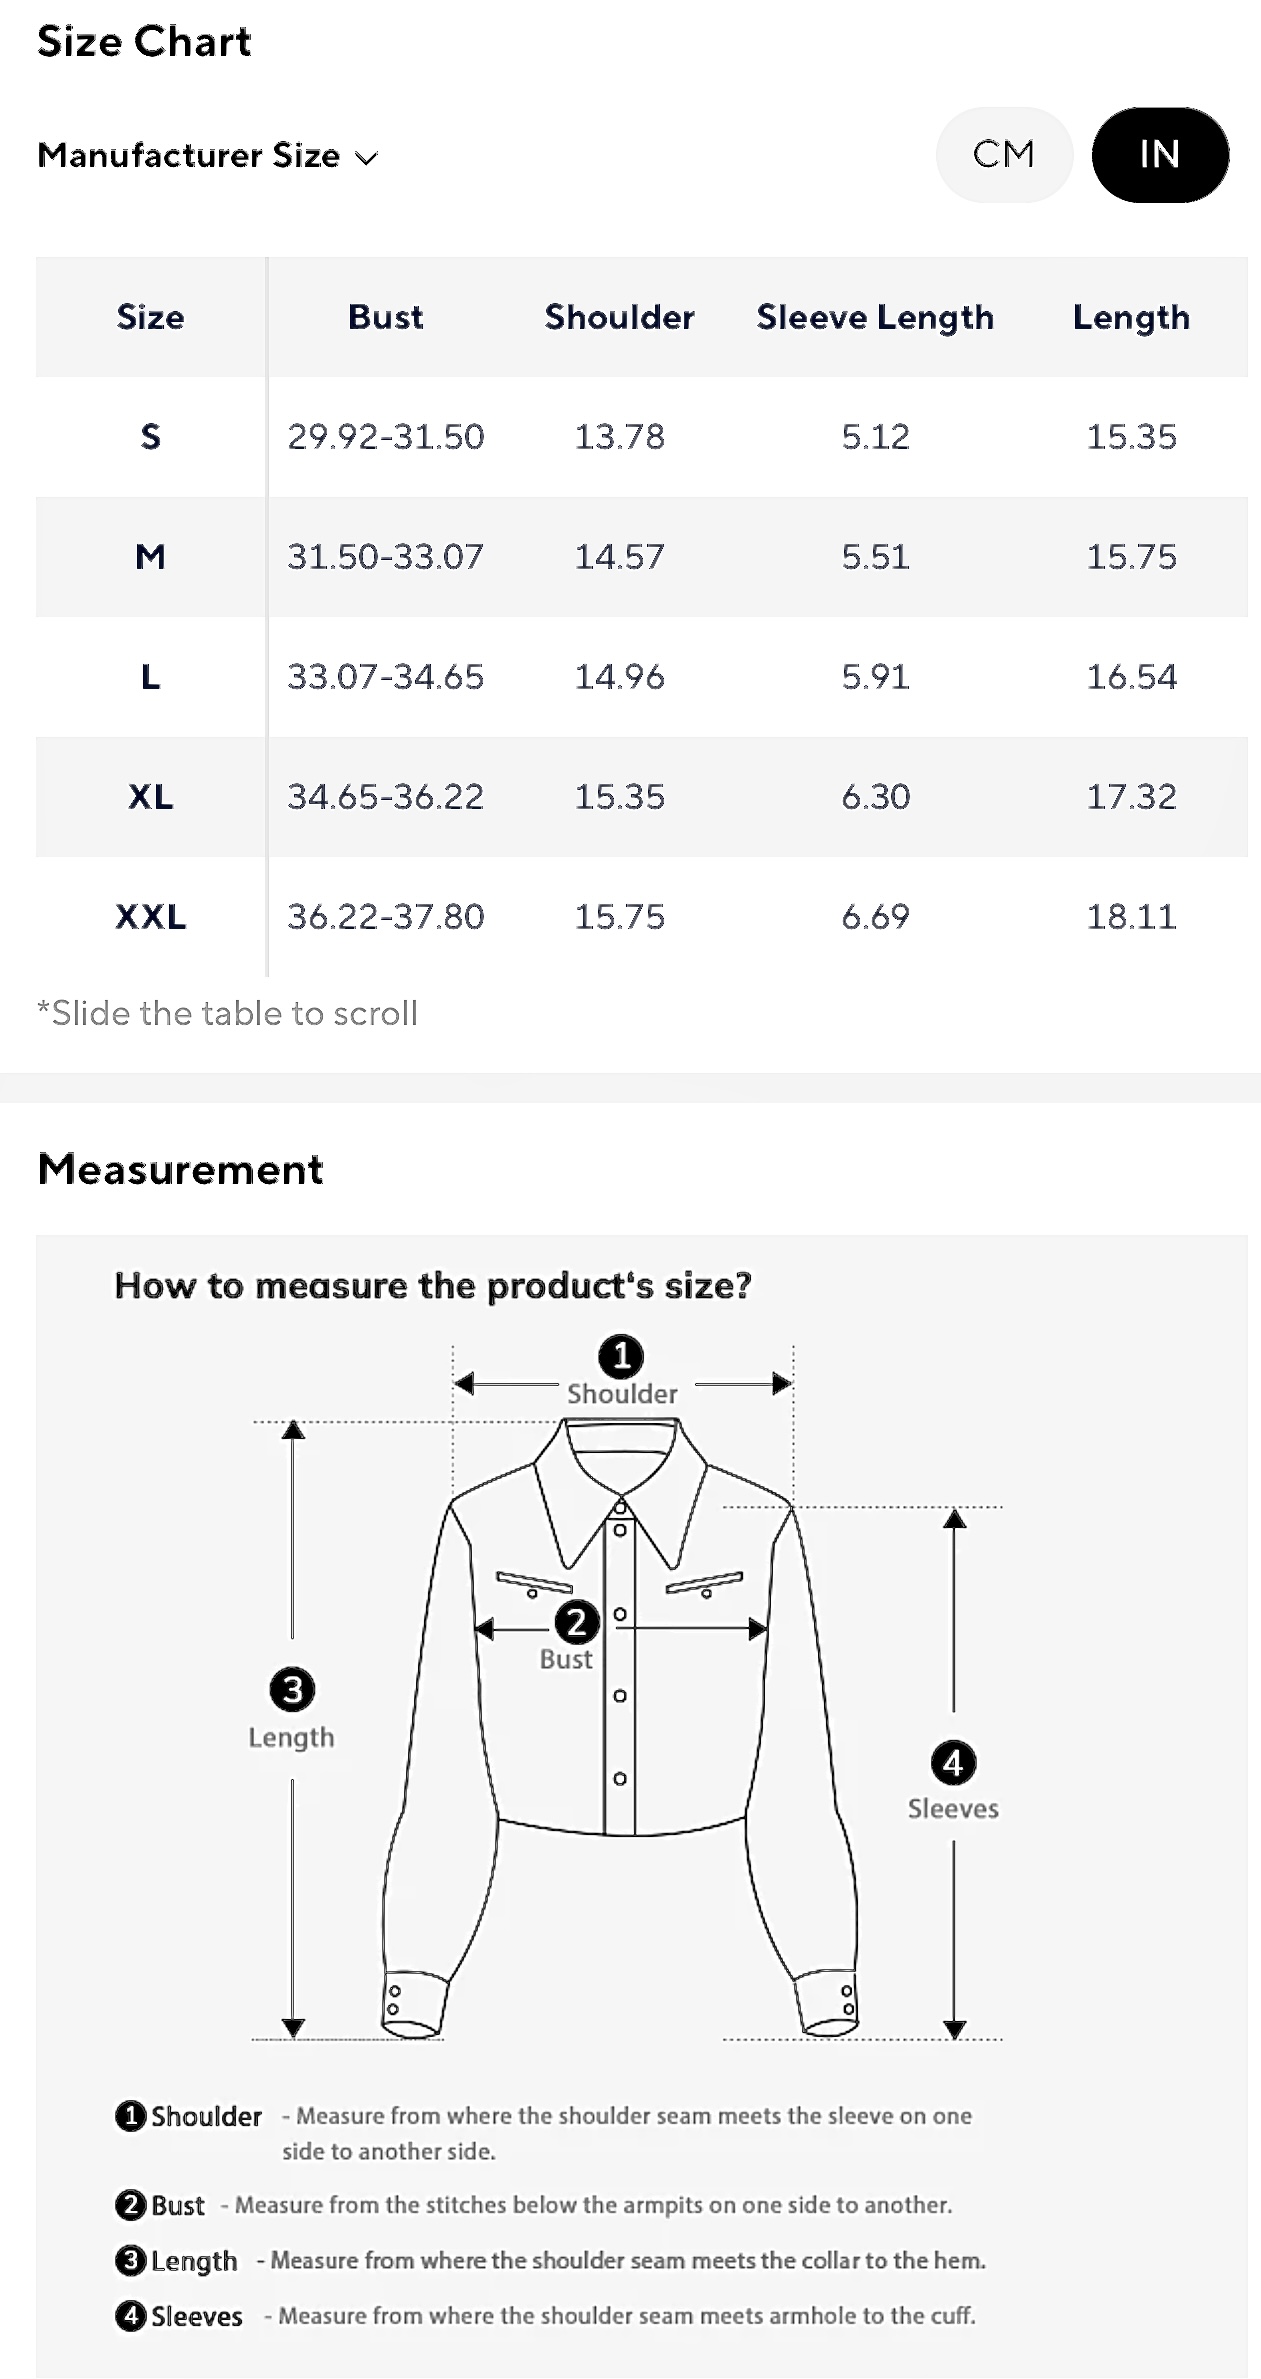Viewport: 1261px width, 2379px height.
Task: Click the Length column header
Action: tap(1131, 317)
